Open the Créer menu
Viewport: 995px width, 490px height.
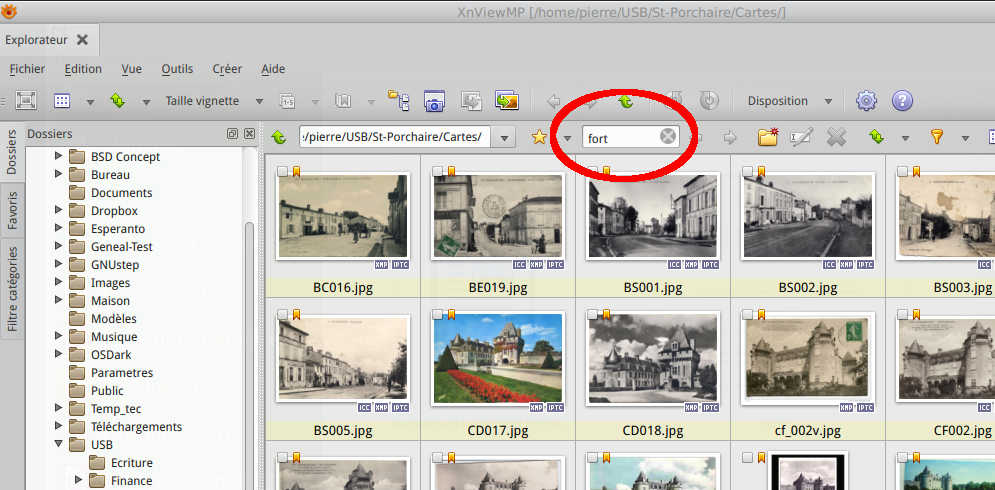[x=227, y=69]
